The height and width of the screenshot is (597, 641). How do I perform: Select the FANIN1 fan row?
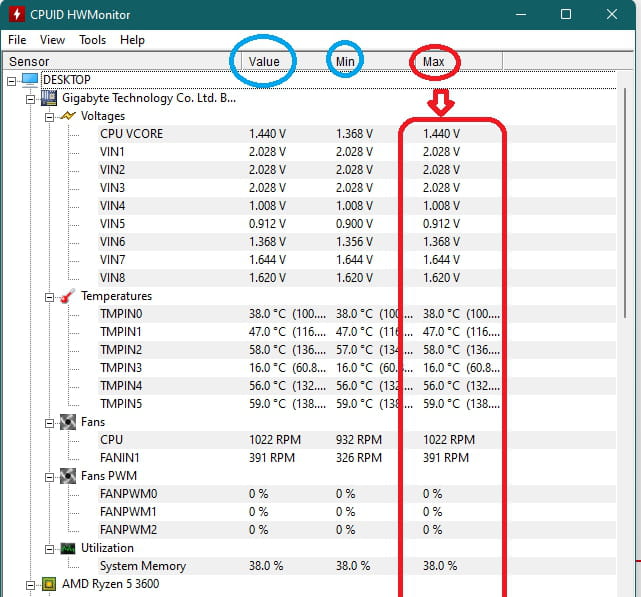[x=356, y=458]
